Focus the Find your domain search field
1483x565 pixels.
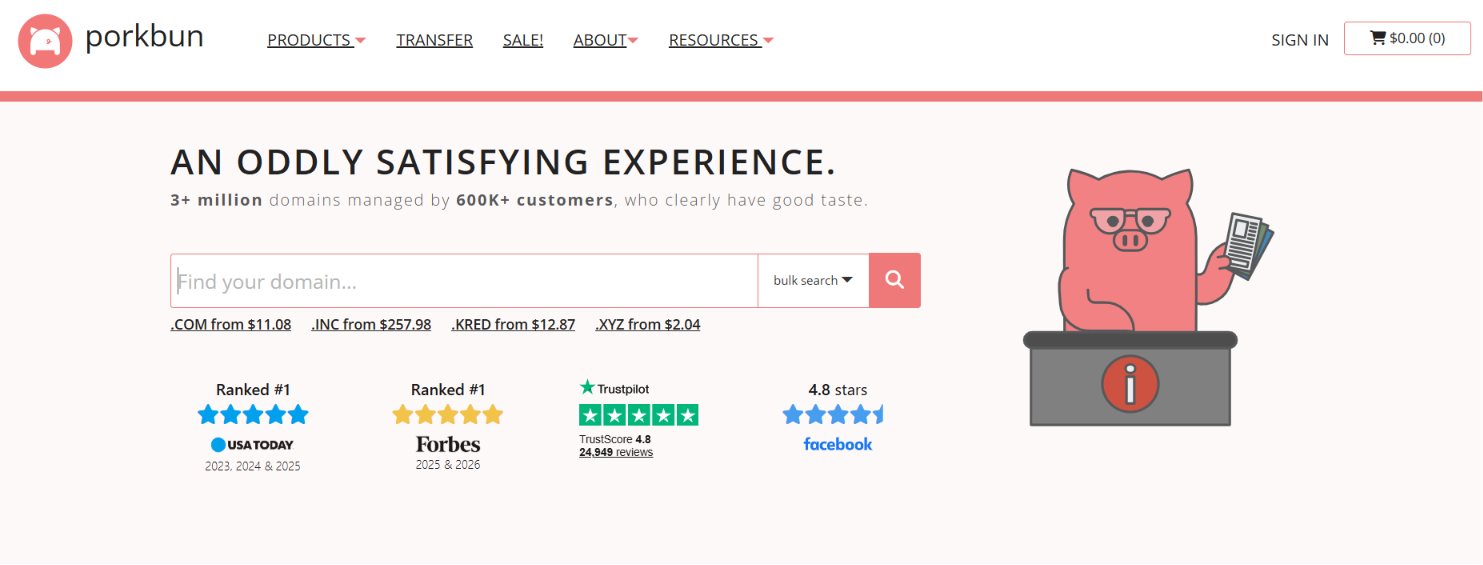coord(464,280)
